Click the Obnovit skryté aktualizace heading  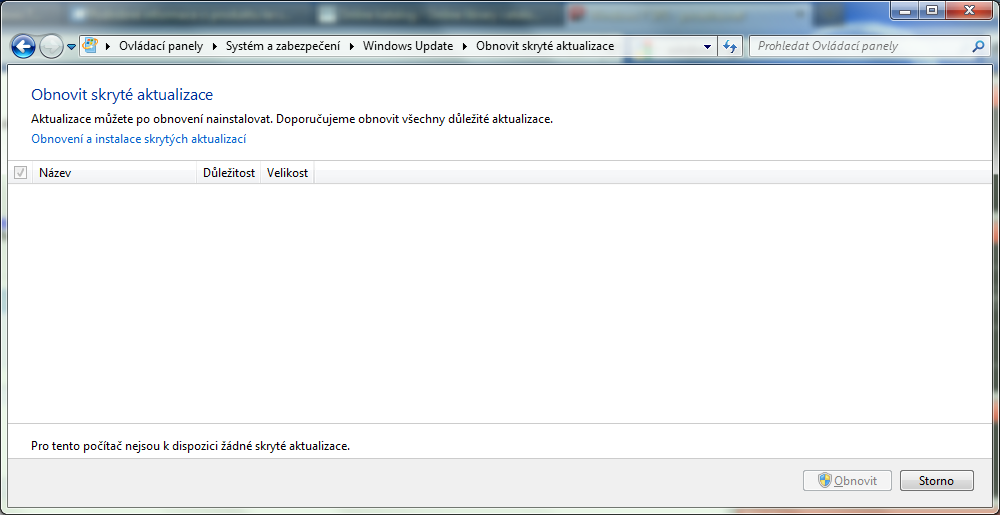tap(122, 95)
